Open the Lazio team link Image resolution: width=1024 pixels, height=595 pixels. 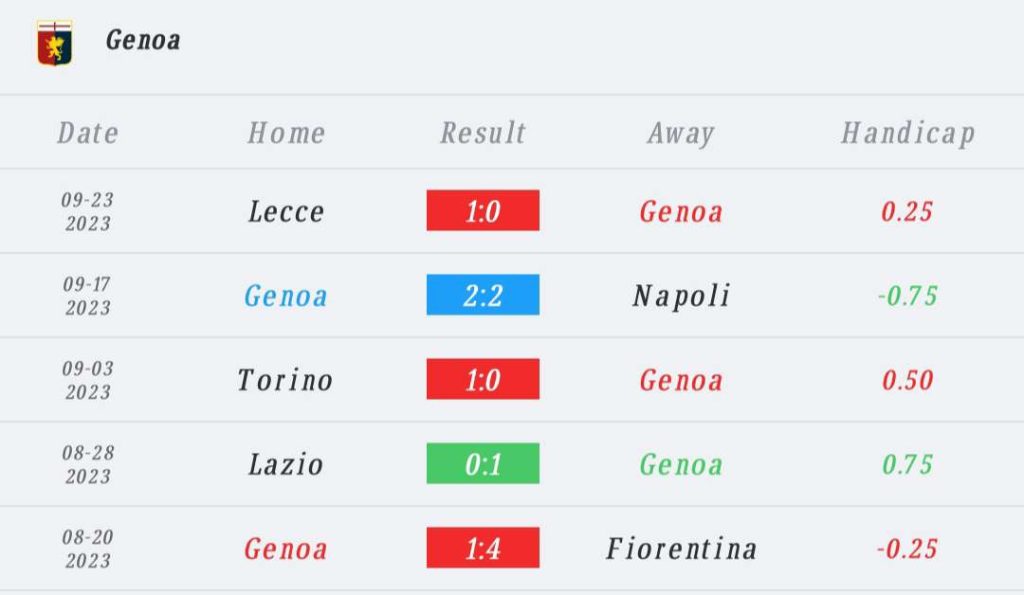tap(286, 465)
